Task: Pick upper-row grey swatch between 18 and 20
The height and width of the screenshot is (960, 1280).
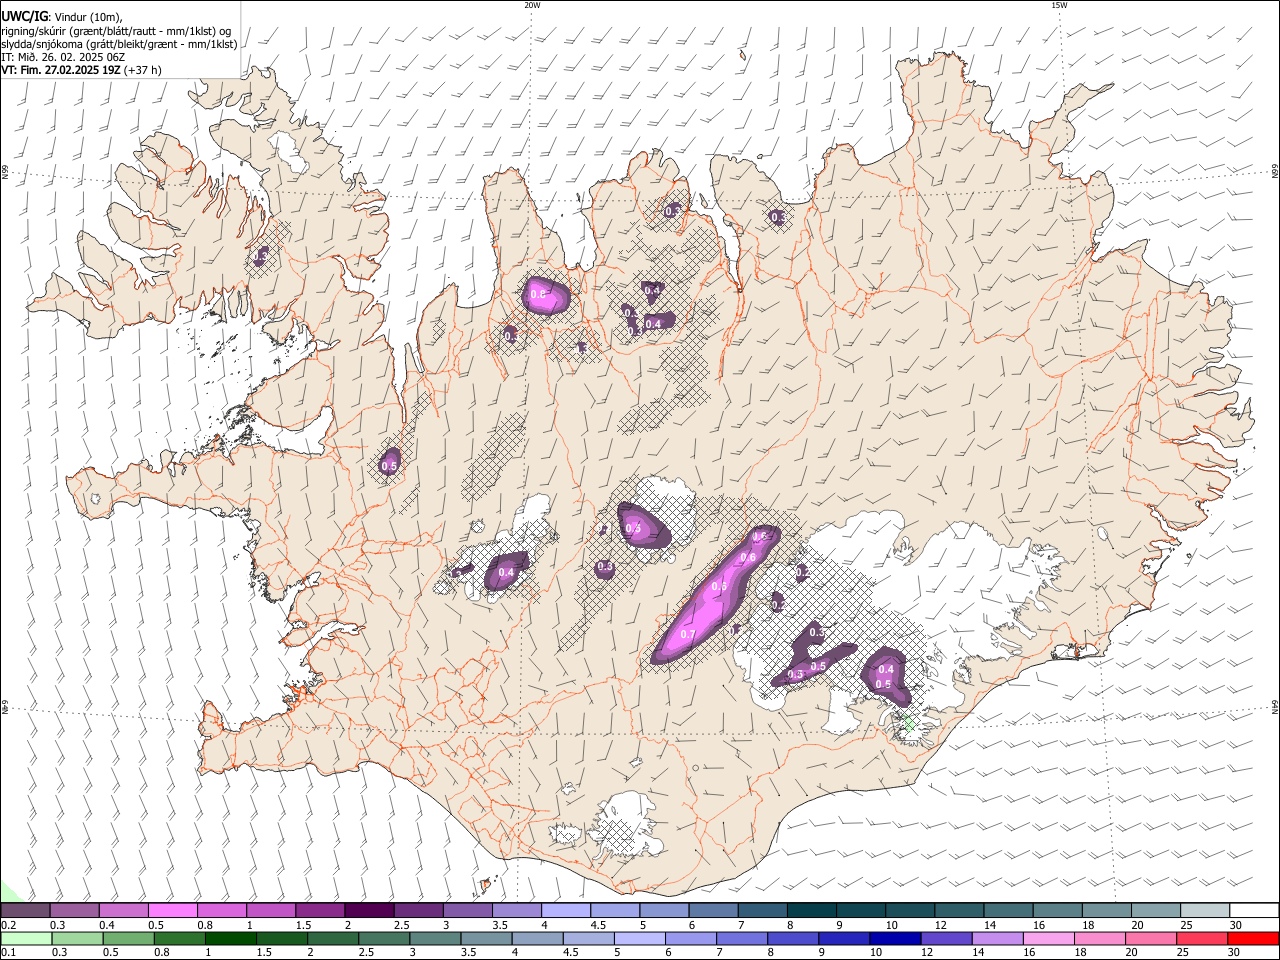Action: coord(1106,910)
